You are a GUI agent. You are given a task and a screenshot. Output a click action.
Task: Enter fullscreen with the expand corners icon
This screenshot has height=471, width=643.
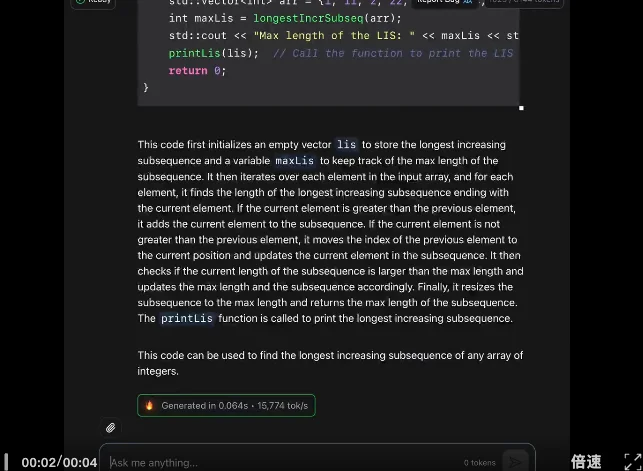pyautogui.click(x=630, y=461)
